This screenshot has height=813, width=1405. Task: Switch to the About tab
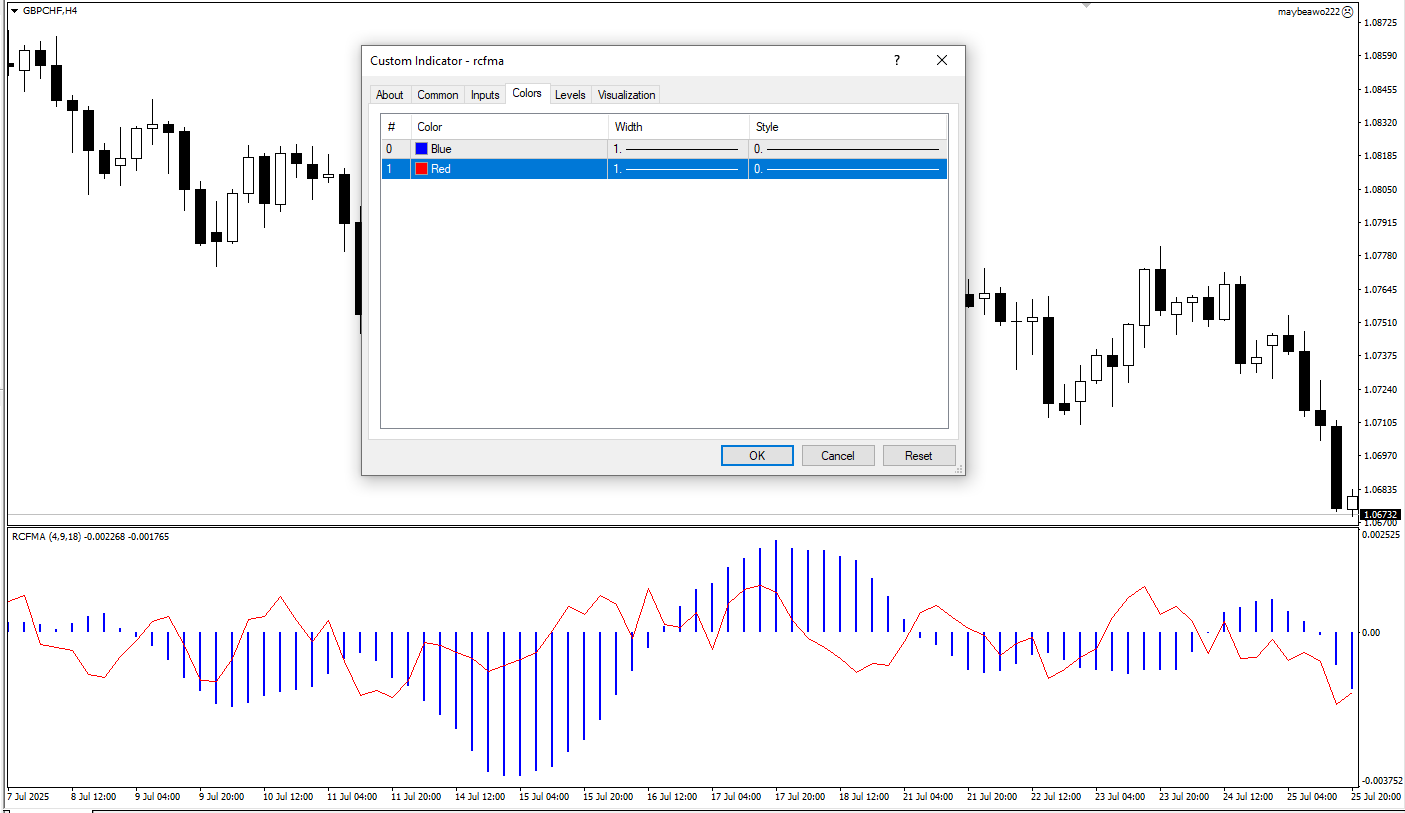389,95
